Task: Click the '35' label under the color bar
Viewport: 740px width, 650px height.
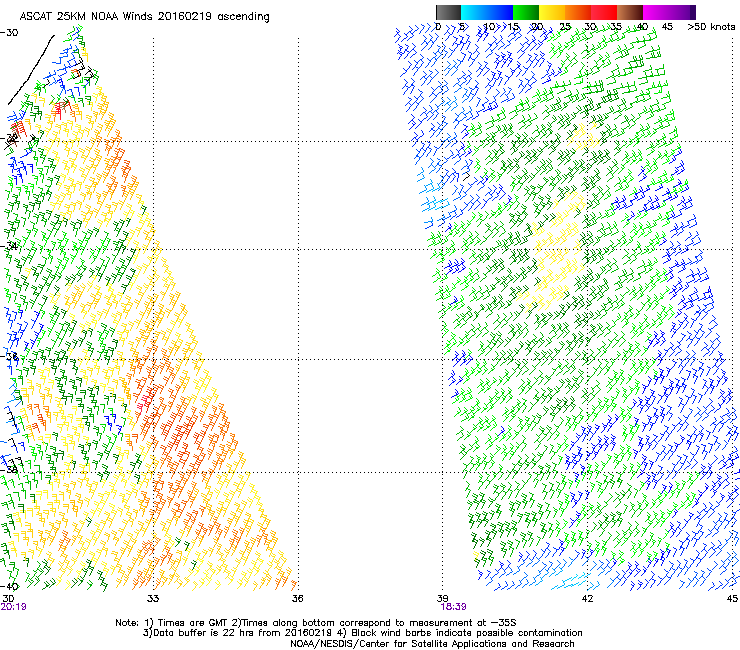Action: (616, 27)
